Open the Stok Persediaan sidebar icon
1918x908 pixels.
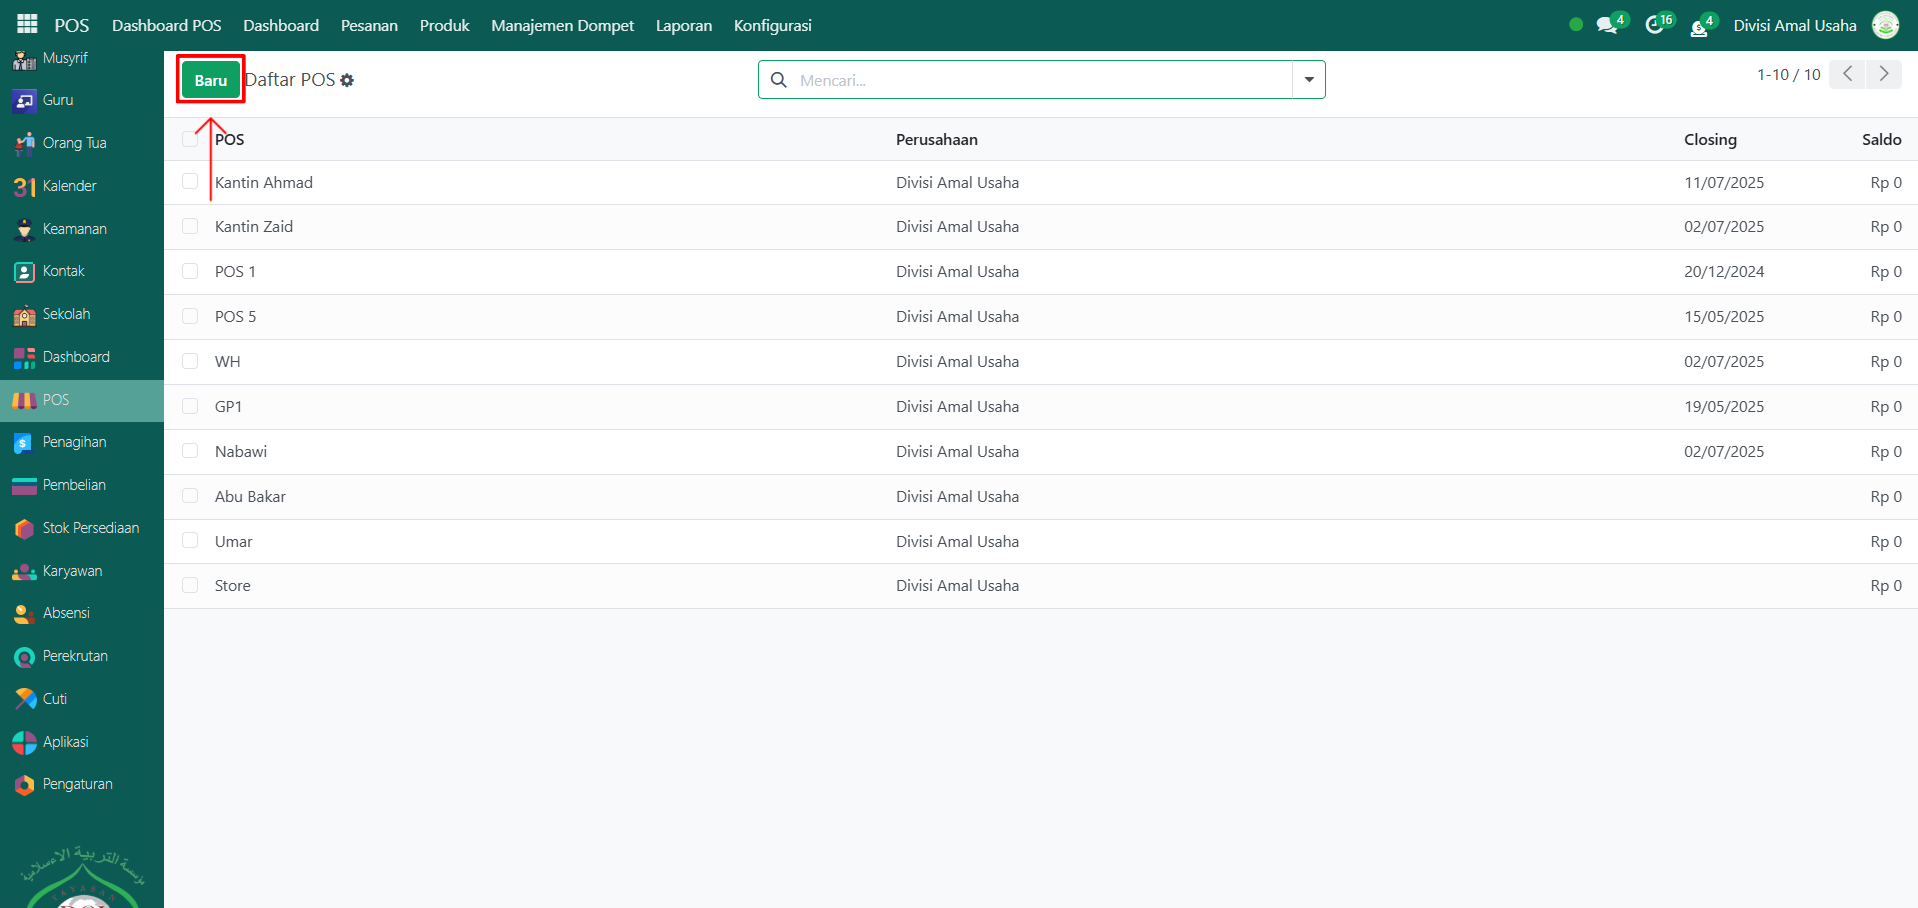click(x=24, y=528)
